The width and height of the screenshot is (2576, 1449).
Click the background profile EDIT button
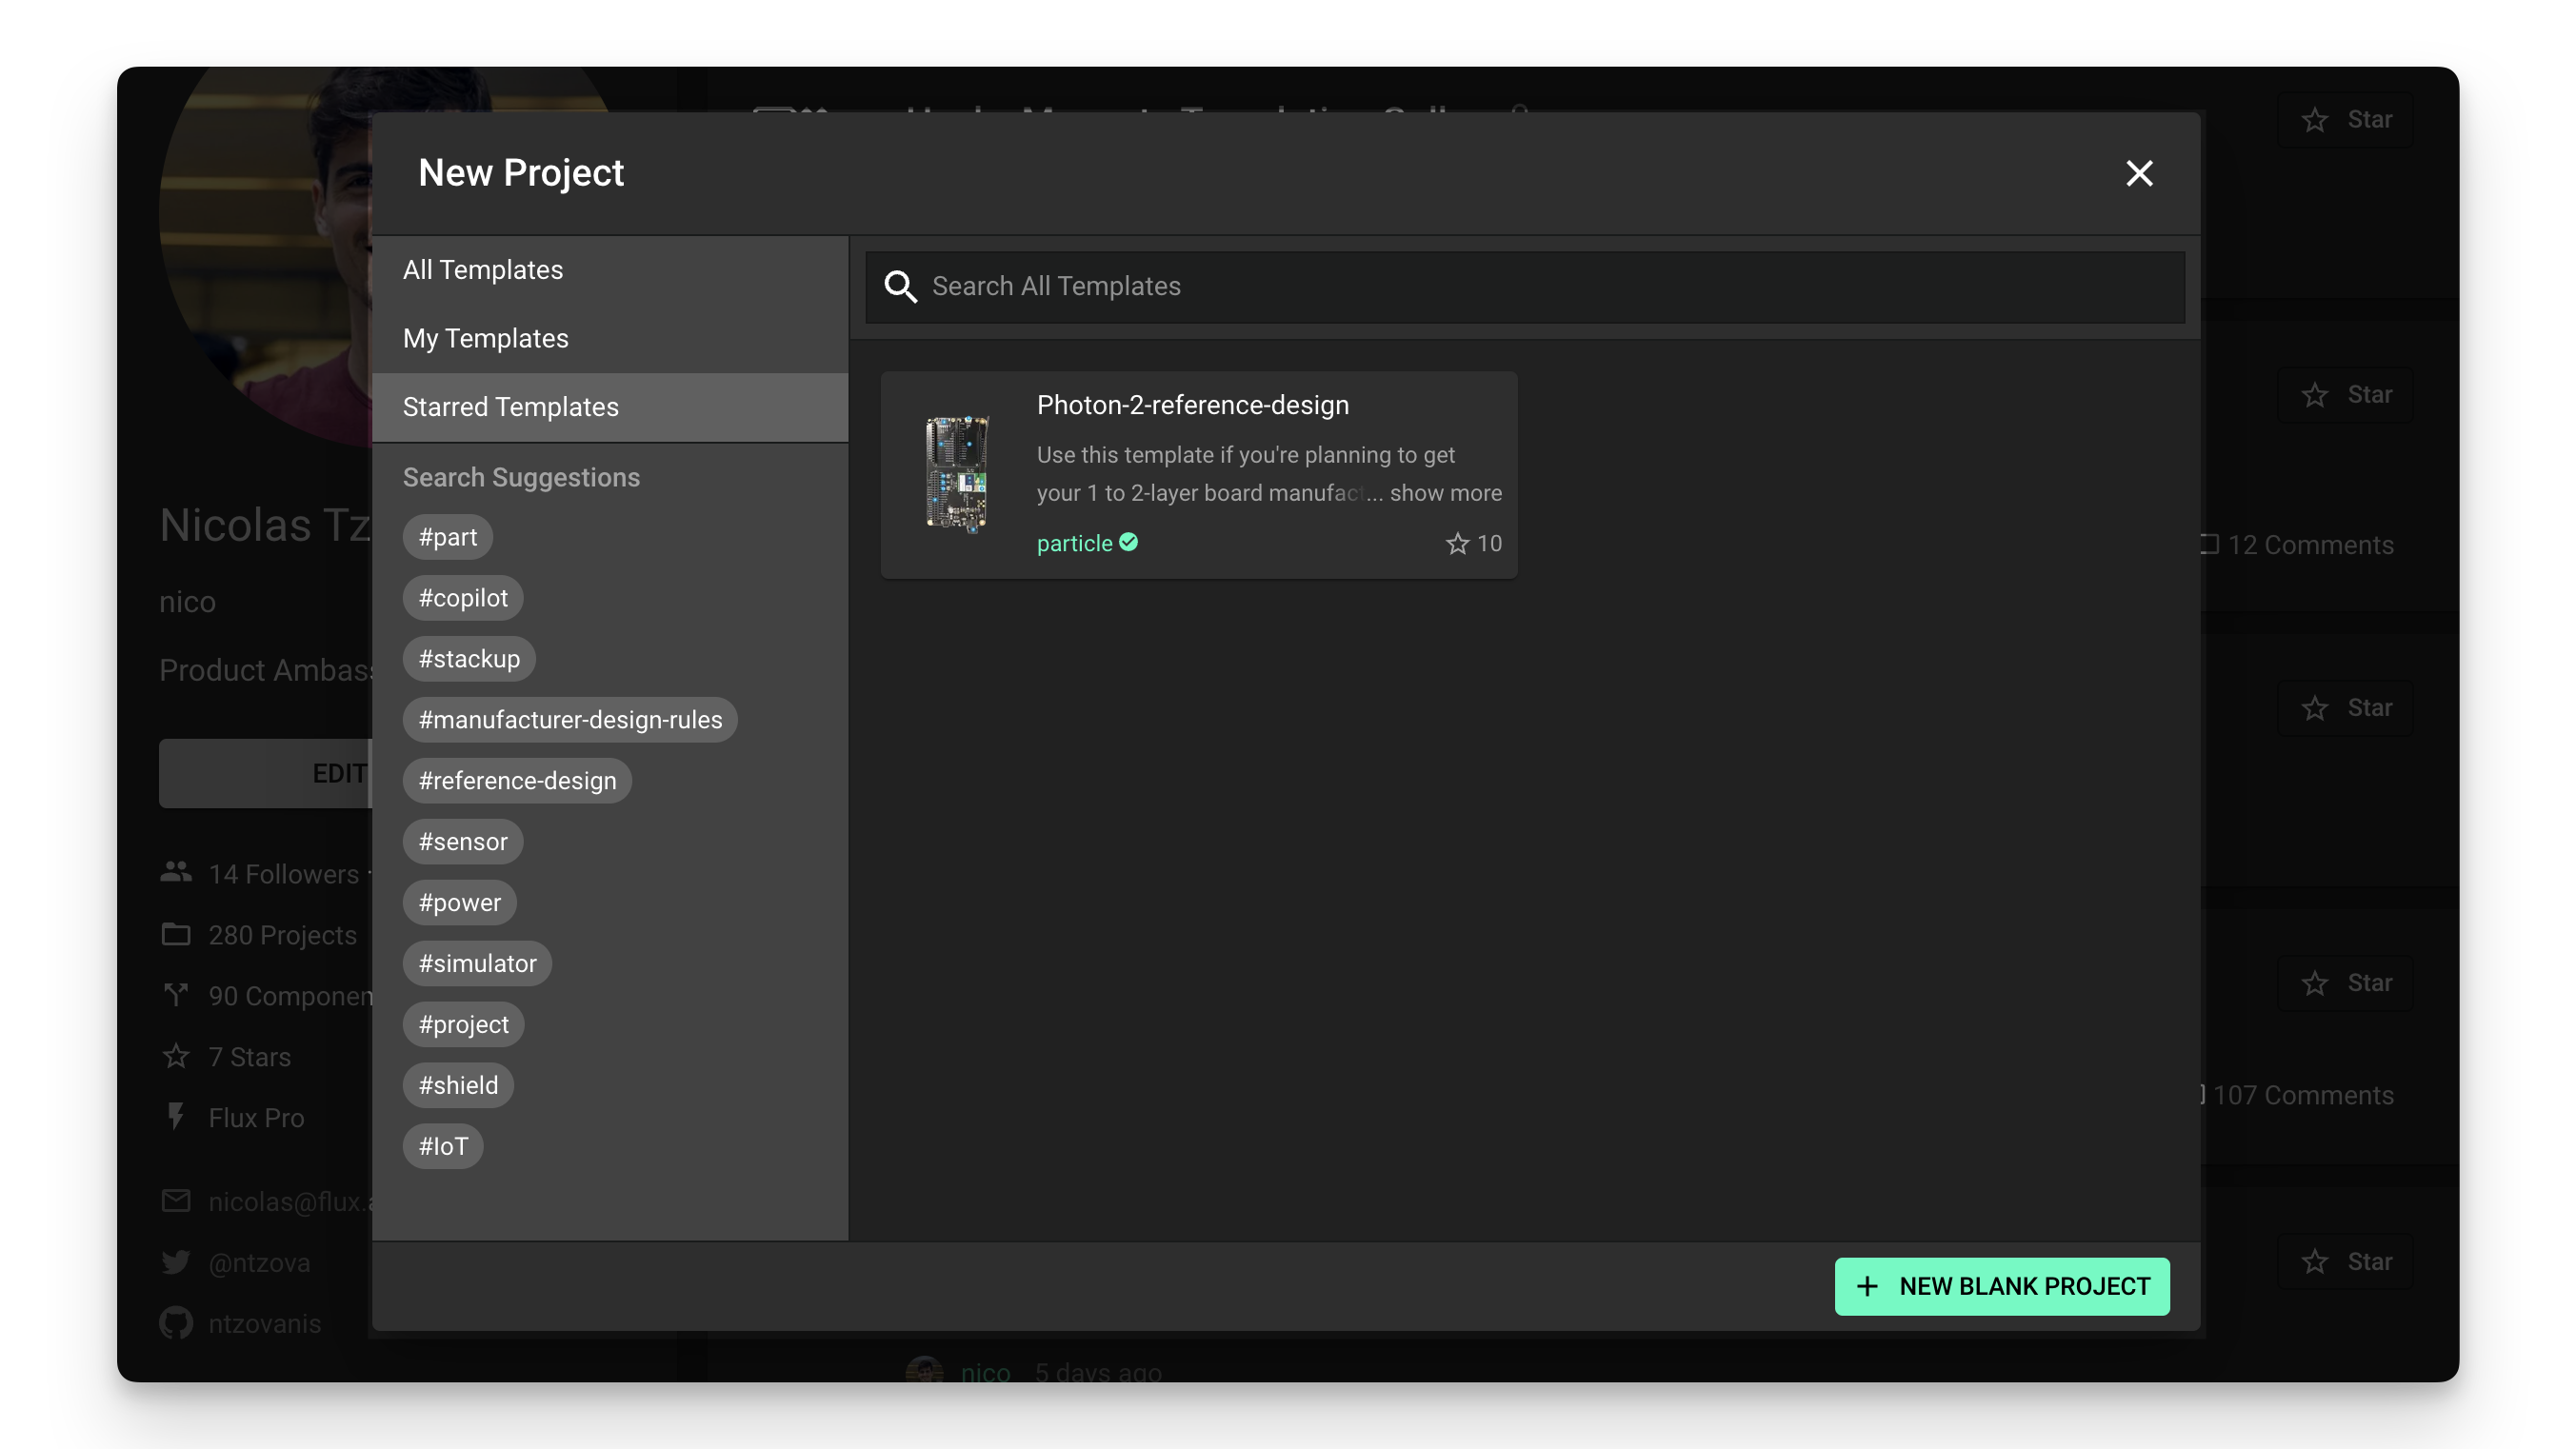(x=265, y=774)
